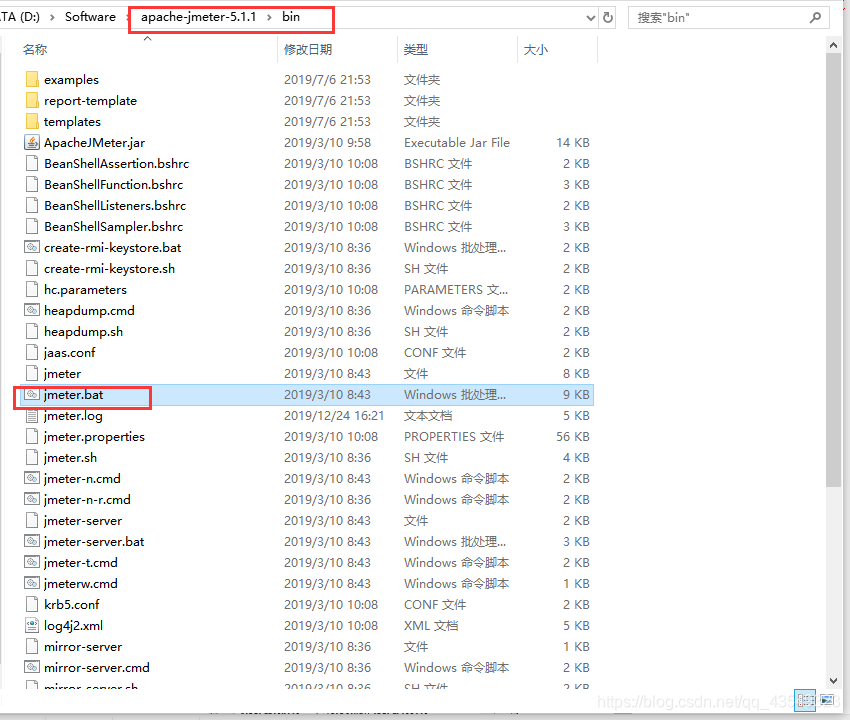Click the PROPERTIES 文件 type cell

[454, 436]
